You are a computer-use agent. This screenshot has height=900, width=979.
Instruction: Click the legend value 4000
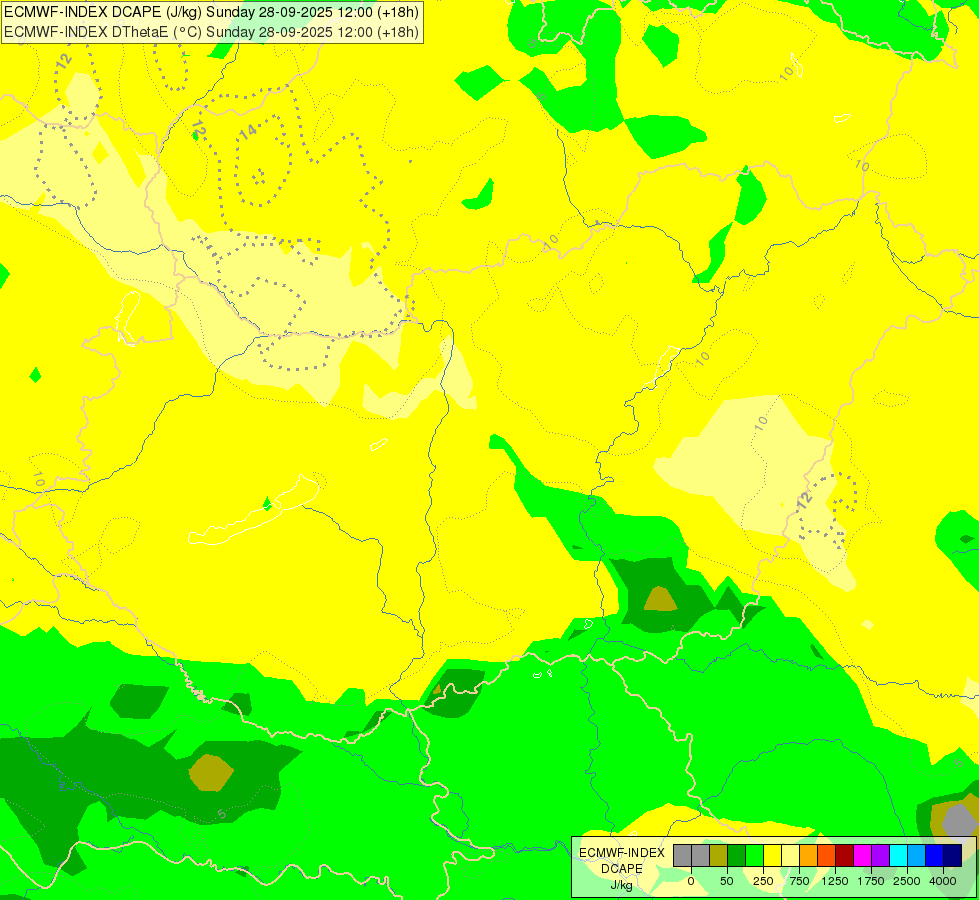pos(943,881)
